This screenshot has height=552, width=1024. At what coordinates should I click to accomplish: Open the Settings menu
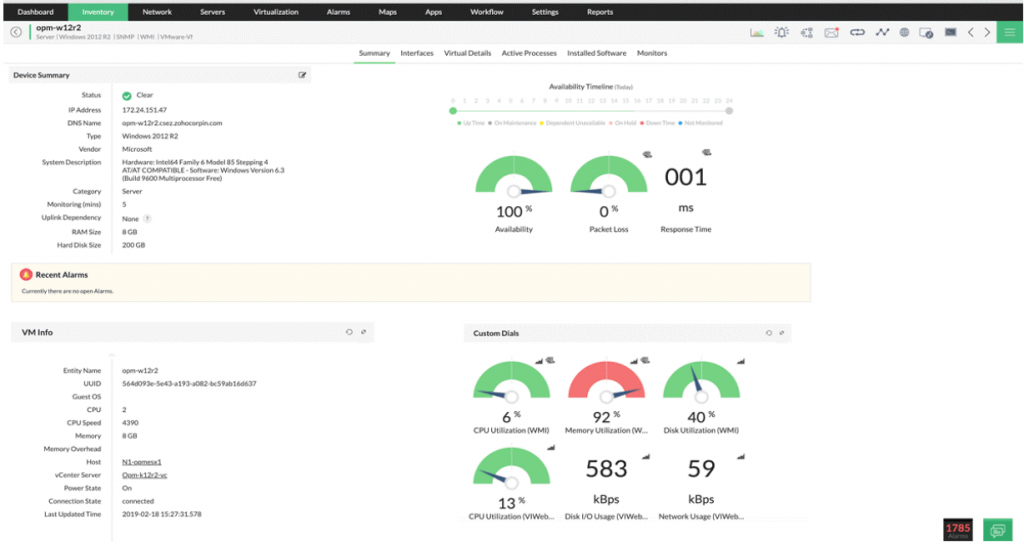pyautogui.click(x=545, y=12)
